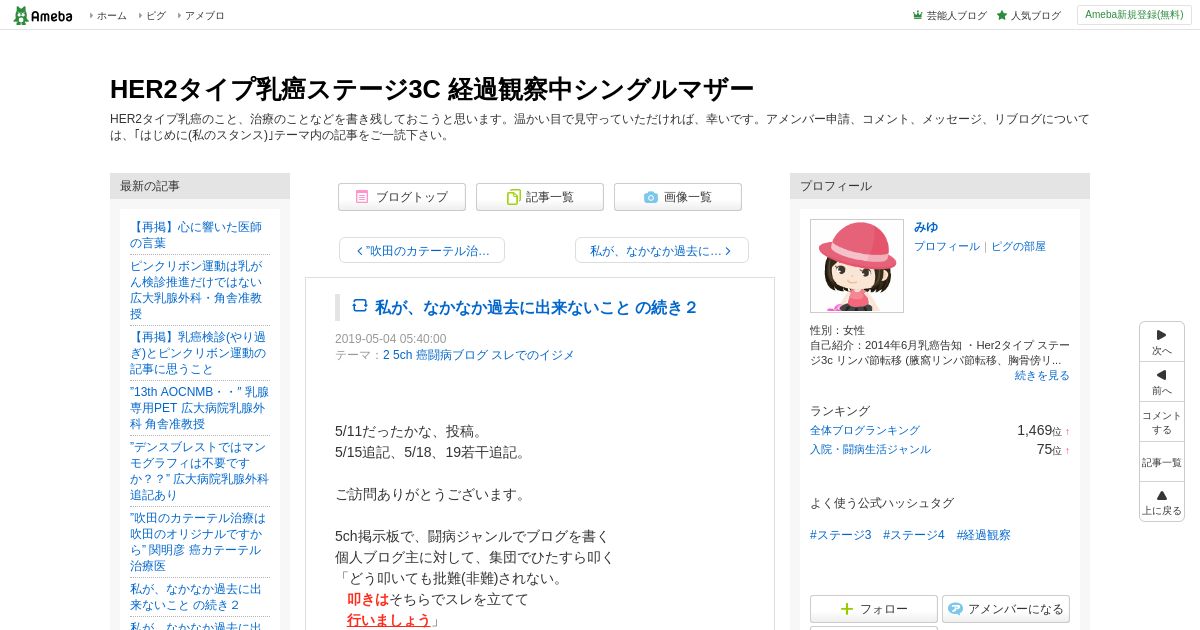Click the post date 2019-05-04 05:40:00
The width and height of the screenshot is (1200, 630).
pos(391,339)
